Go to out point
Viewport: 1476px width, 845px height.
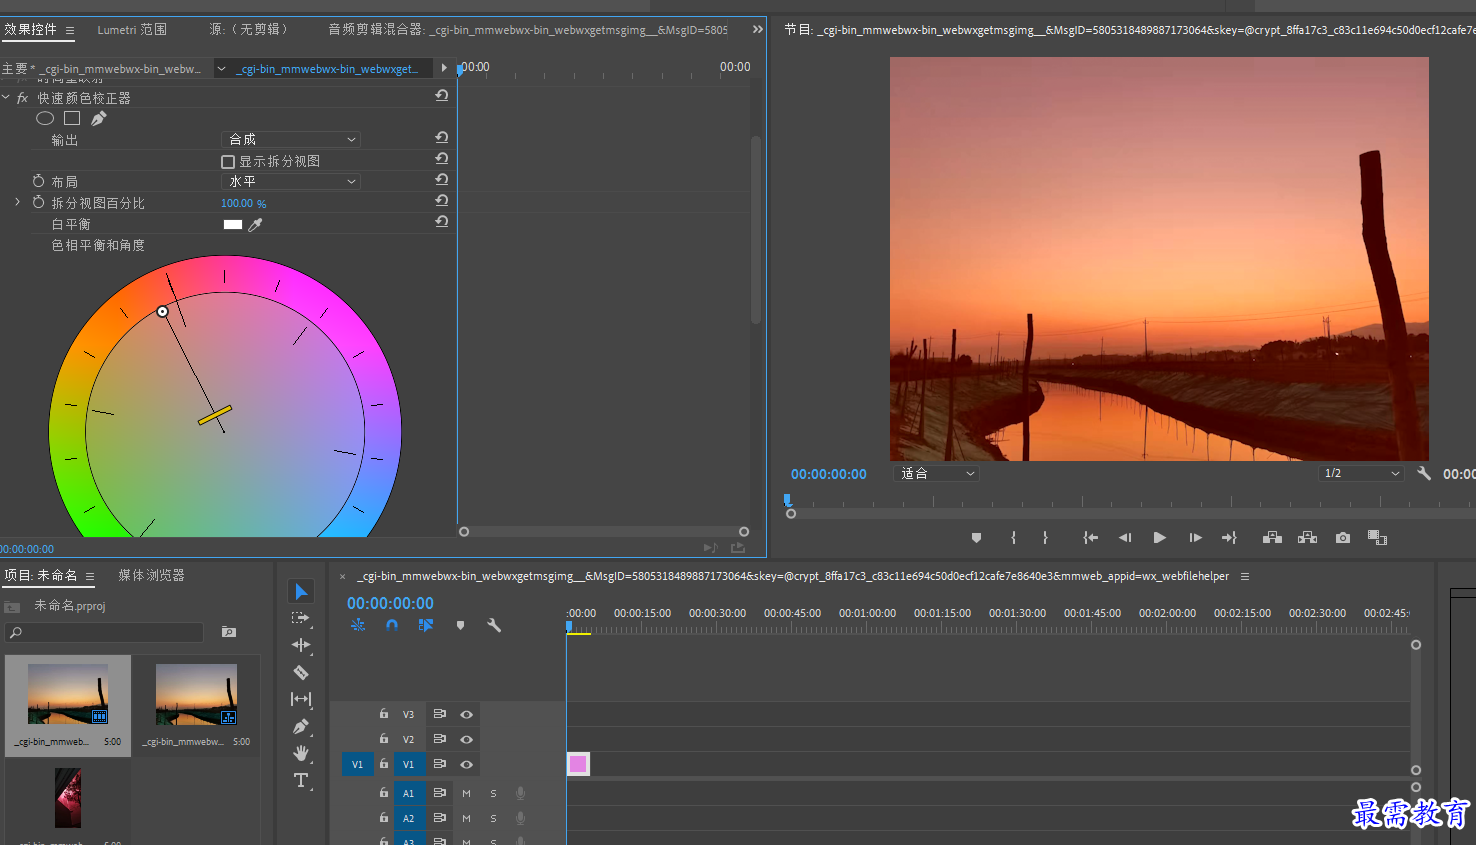click(1229, 538)
